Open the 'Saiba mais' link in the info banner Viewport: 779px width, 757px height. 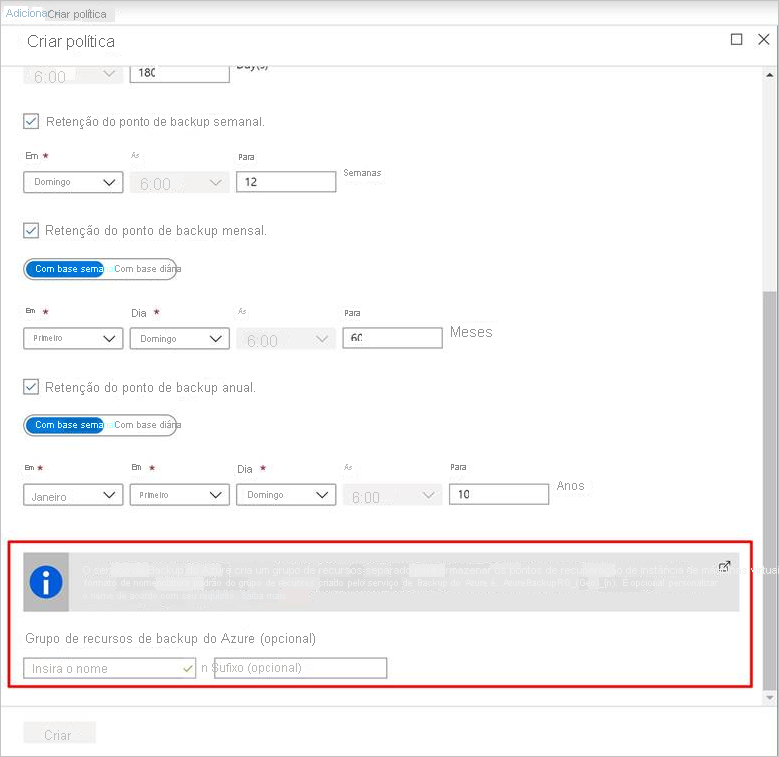[264, 596]
